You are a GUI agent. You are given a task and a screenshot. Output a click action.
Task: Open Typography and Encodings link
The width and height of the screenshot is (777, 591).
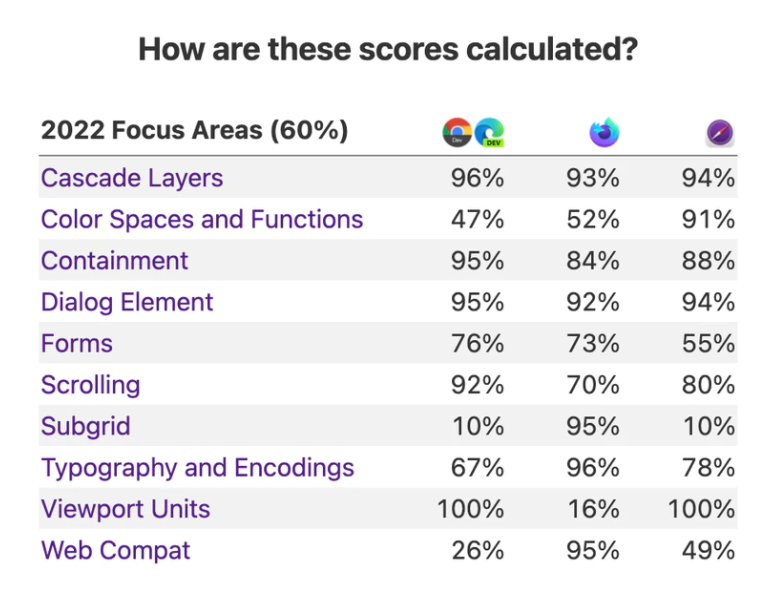coord(197,468)
